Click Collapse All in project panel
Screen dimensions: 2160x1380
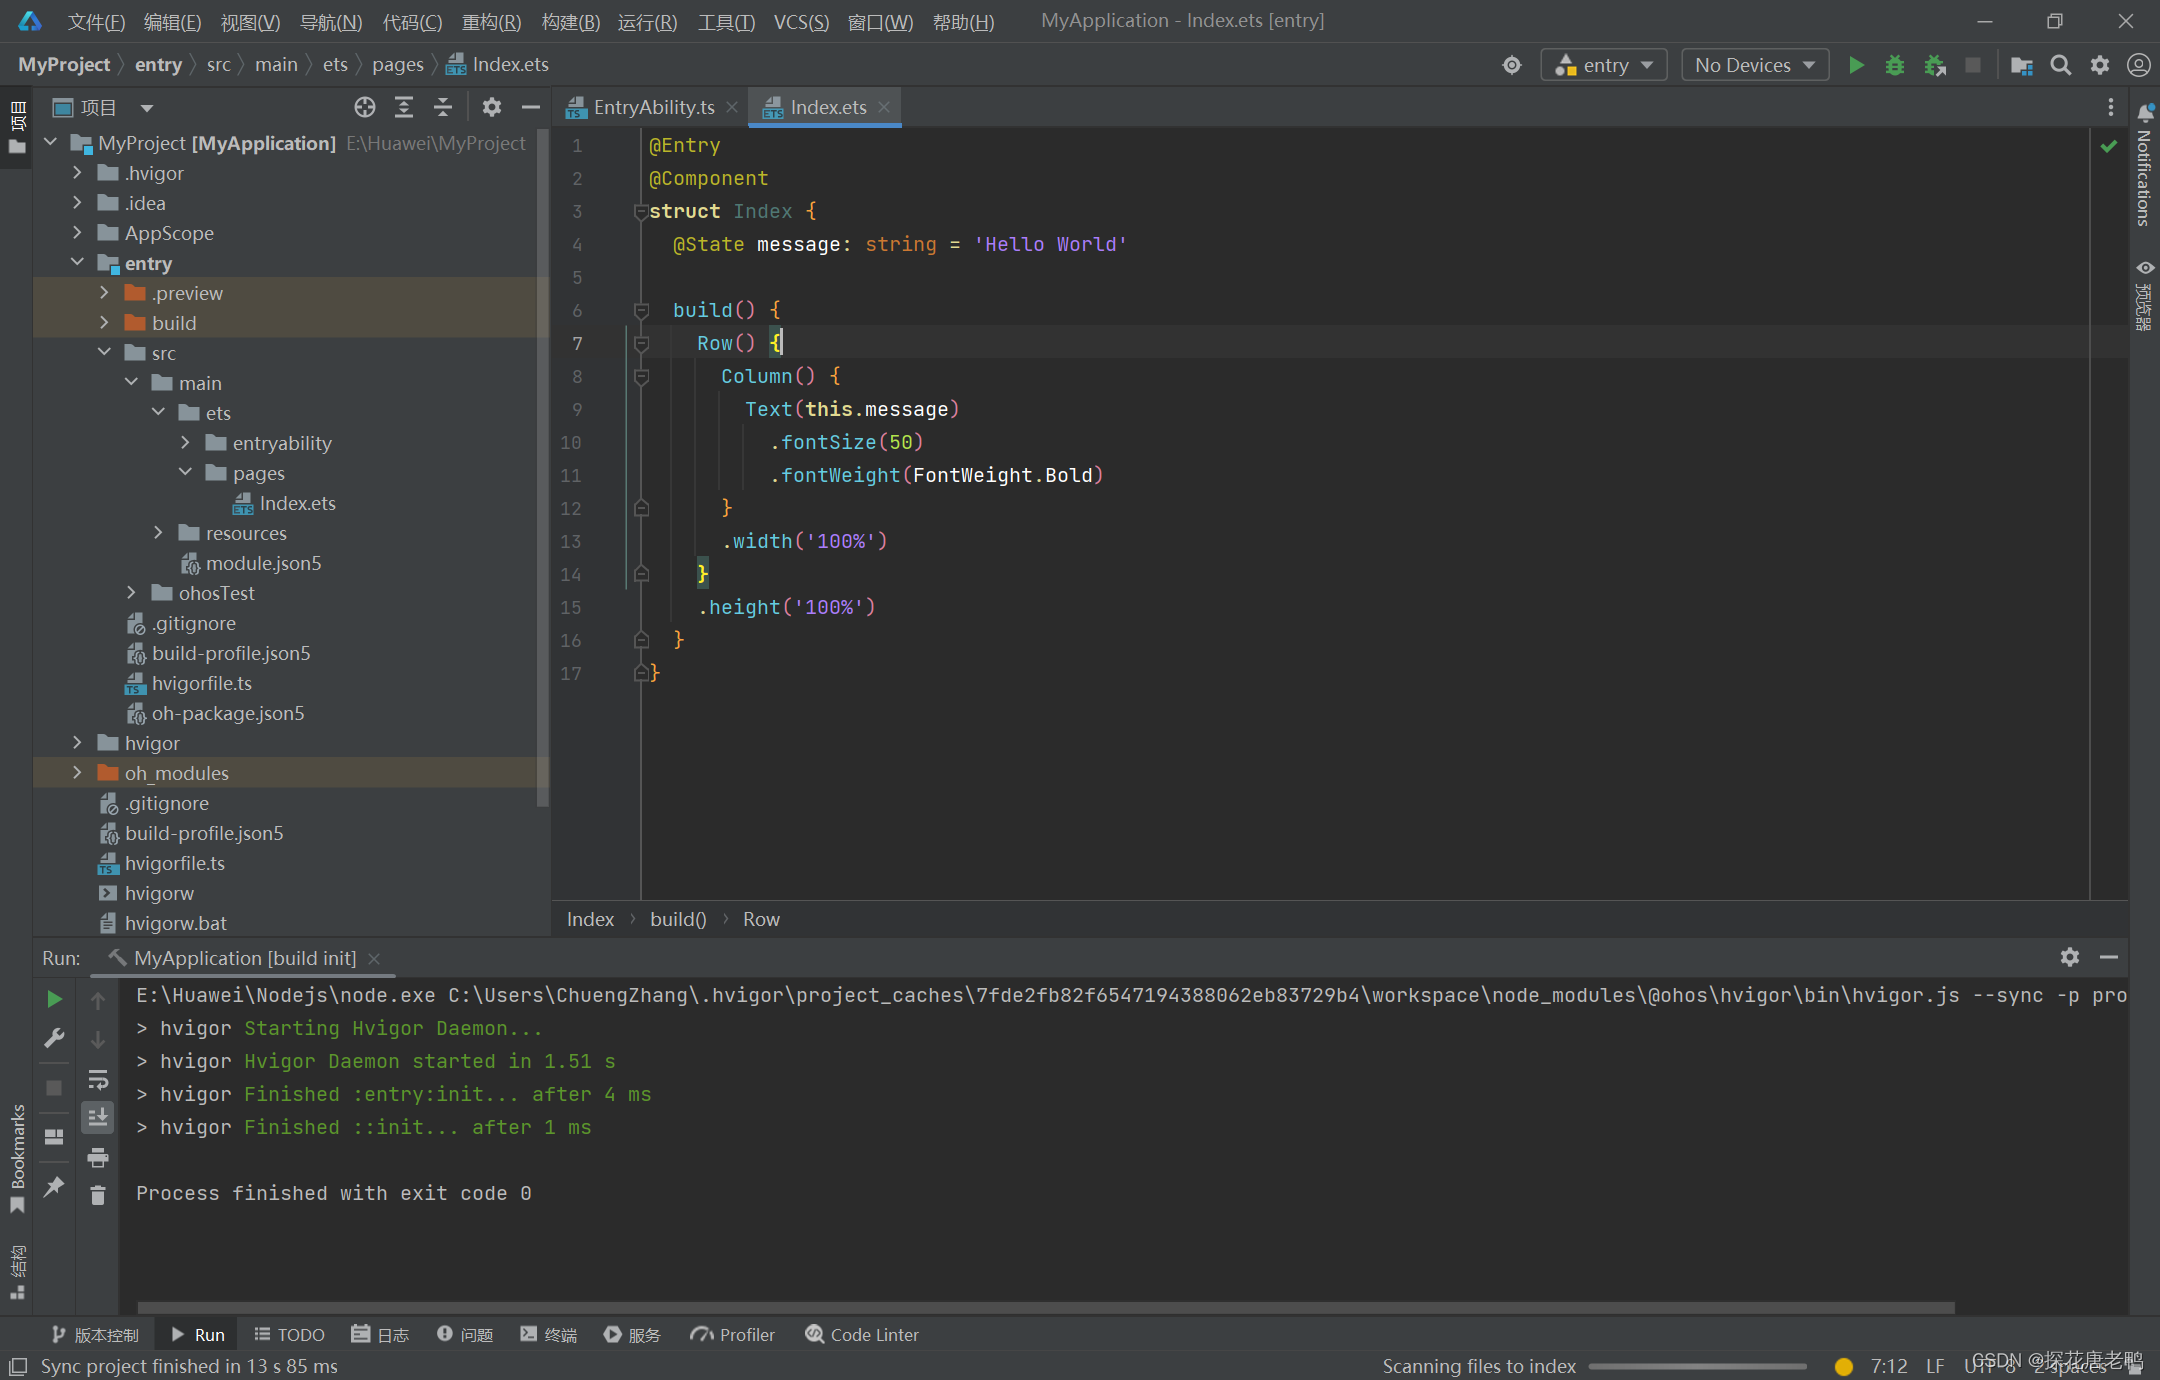click(443, 107)
